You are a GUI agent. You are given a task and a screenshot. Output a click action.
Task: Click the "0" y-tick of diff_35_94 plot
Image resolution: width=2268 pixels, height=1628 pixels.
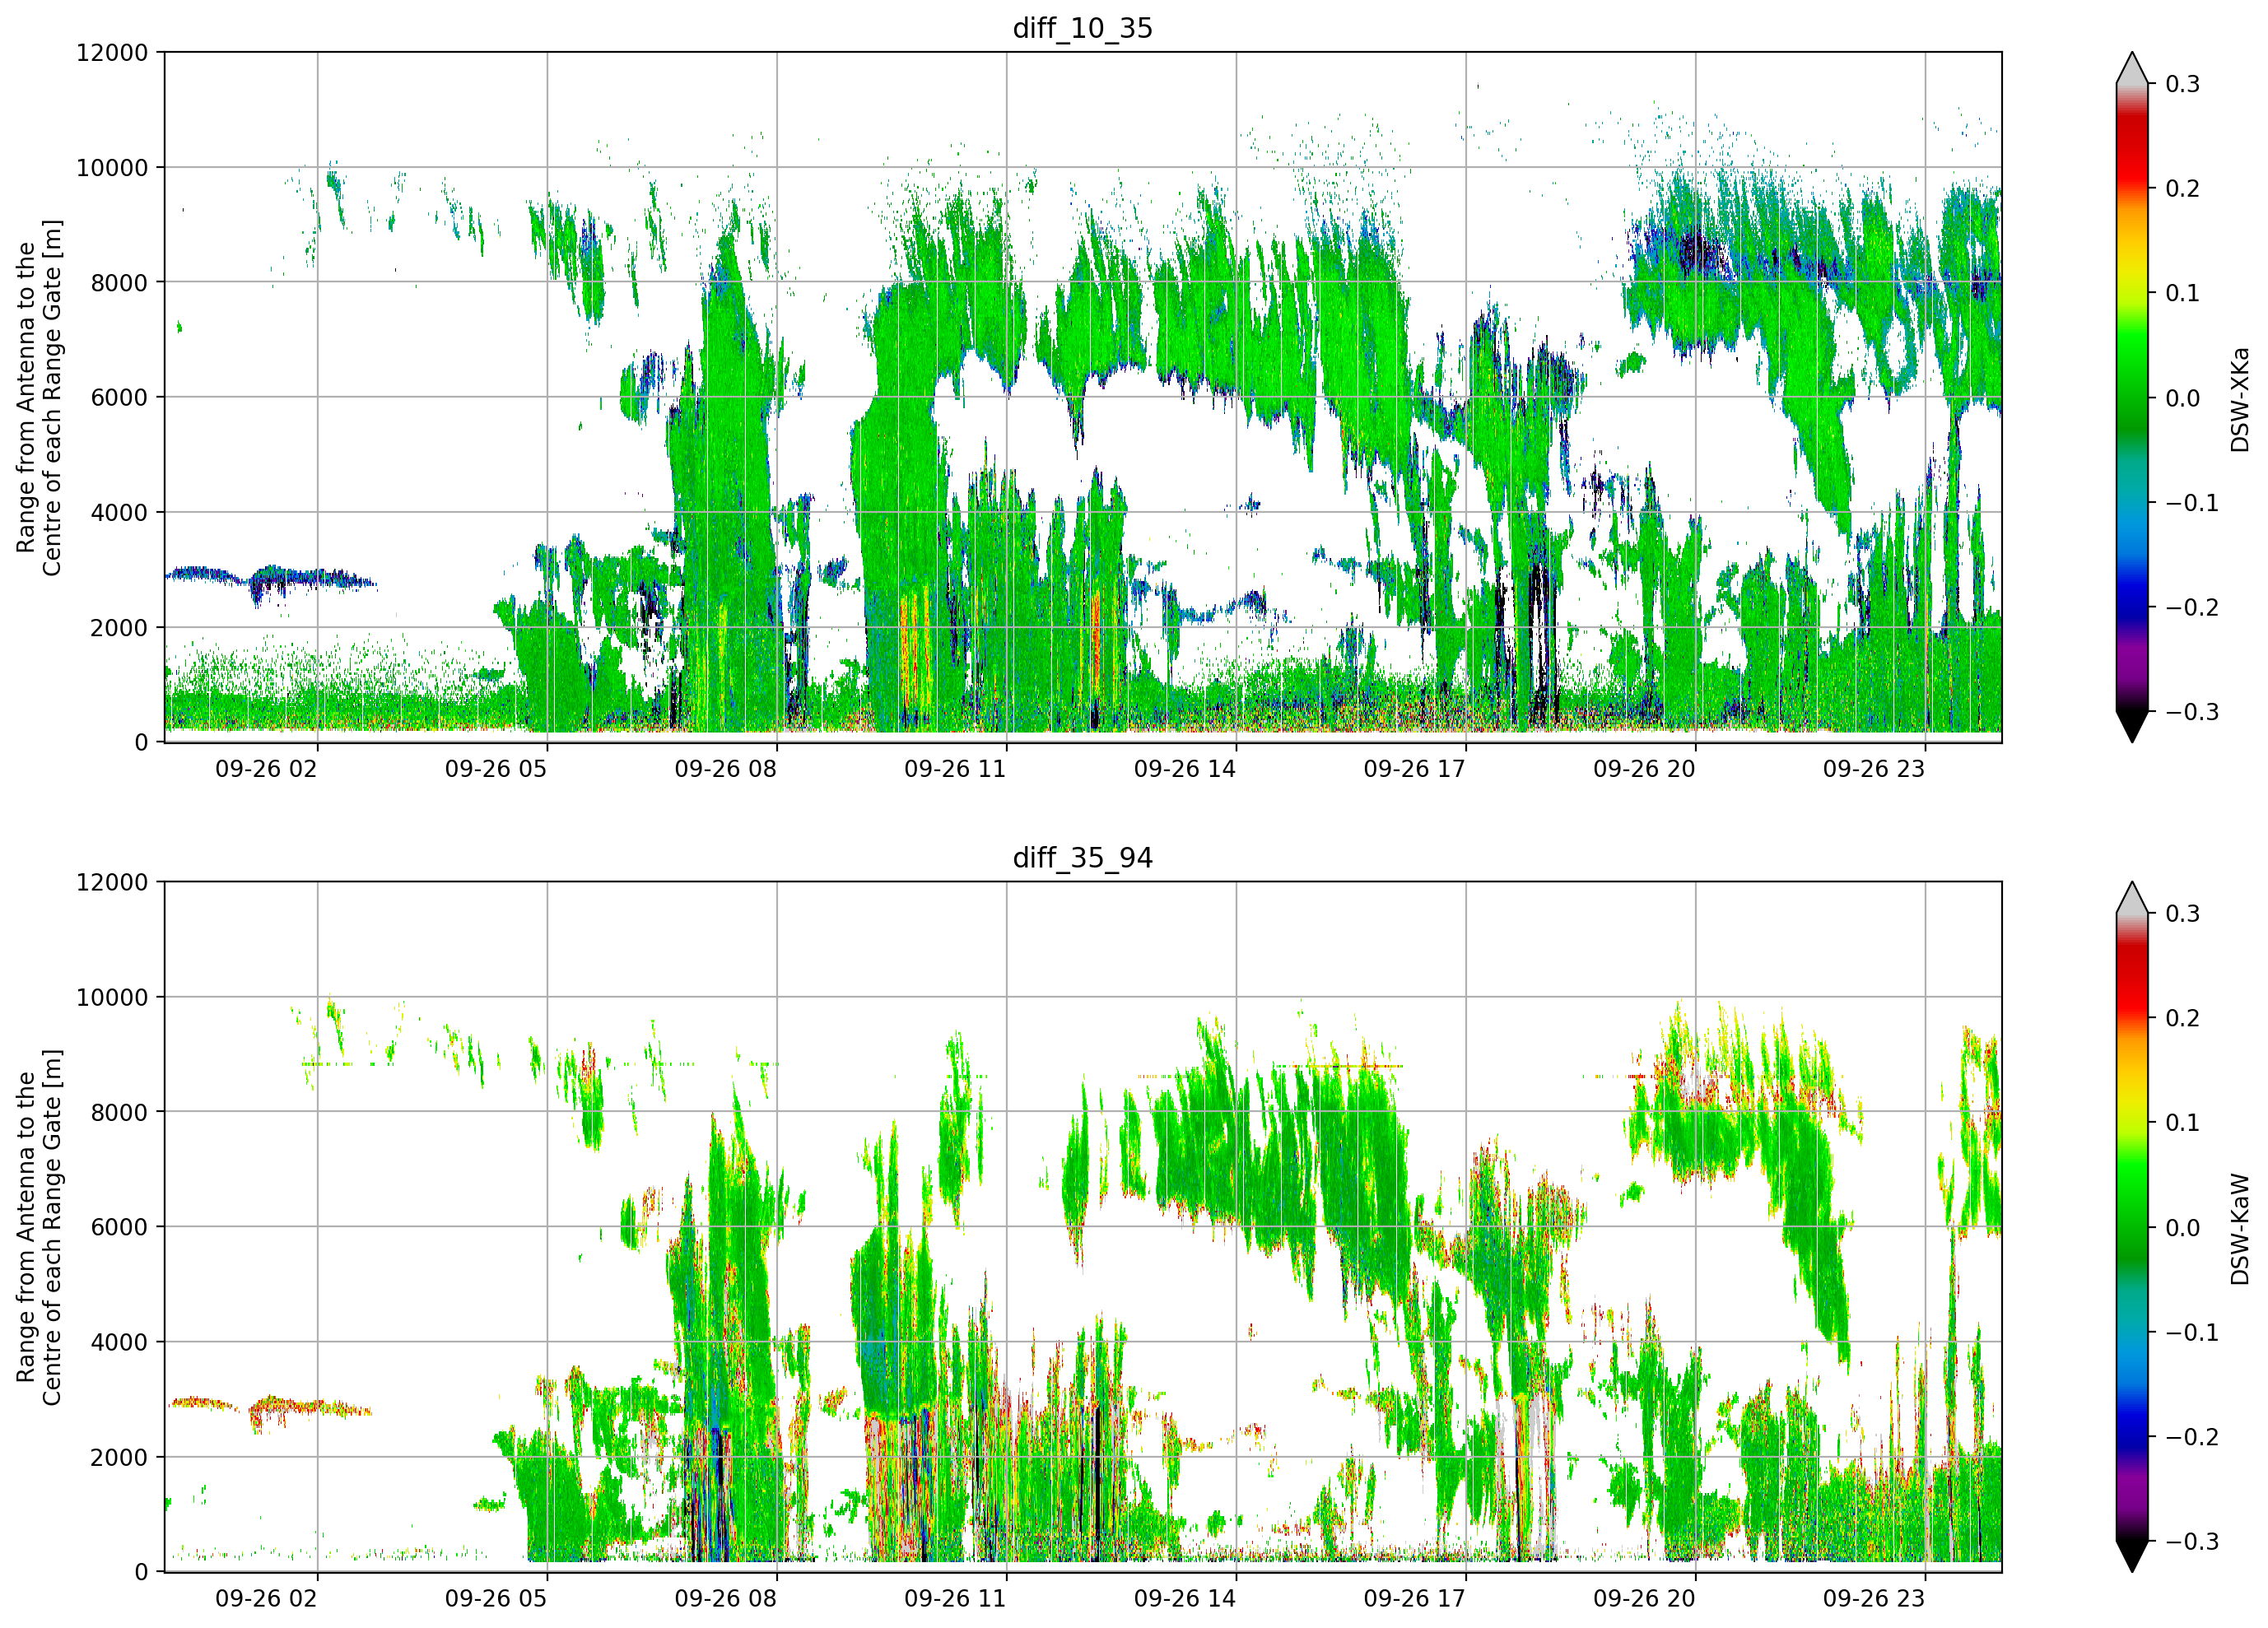click(141, 1572)
